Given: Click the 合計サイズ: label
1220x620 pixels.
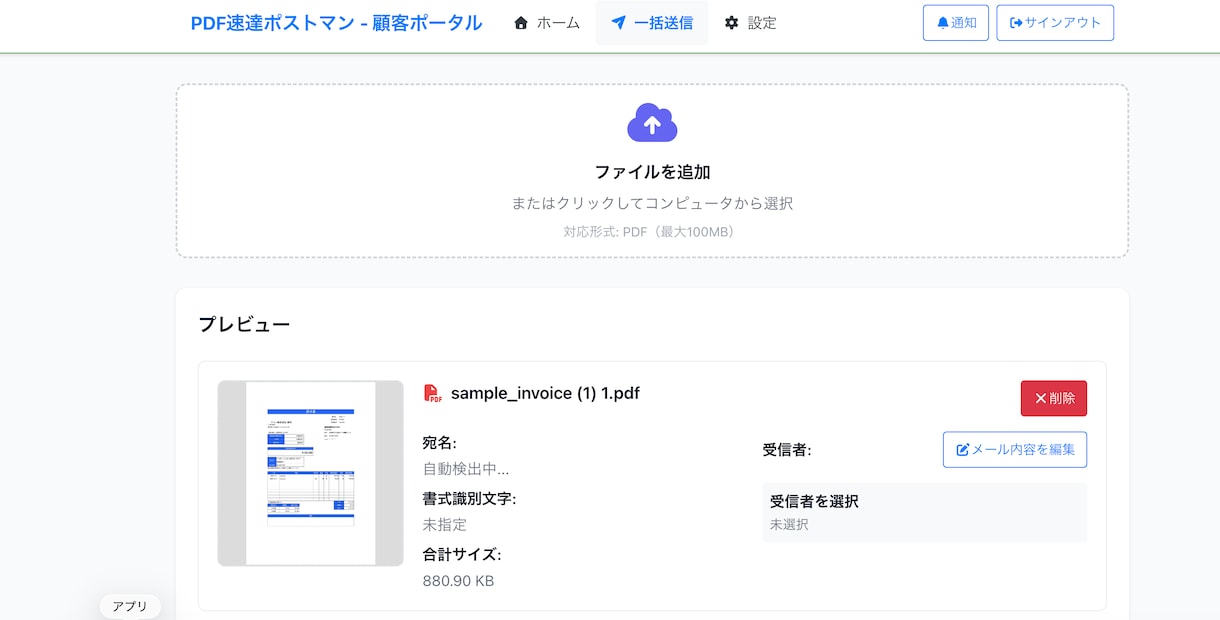Looking at the screenshot, I should pos(462,554).
